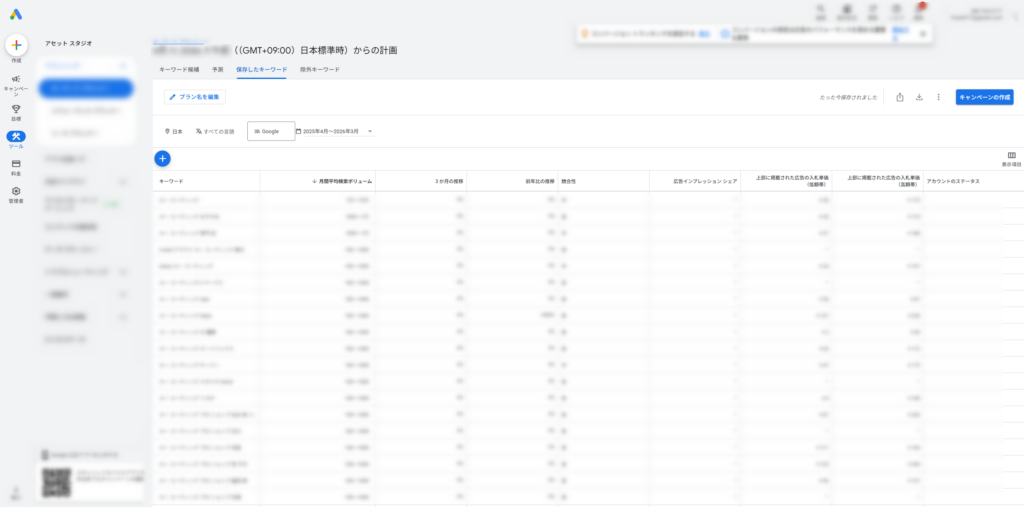
Task: Open 管理者 (Admin) gear icon
Action: [16, 194]
